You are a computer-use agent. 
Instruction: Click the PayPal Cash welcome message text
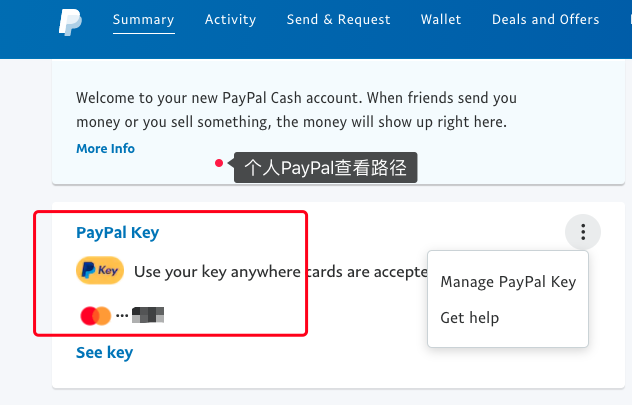click(292, 110)
